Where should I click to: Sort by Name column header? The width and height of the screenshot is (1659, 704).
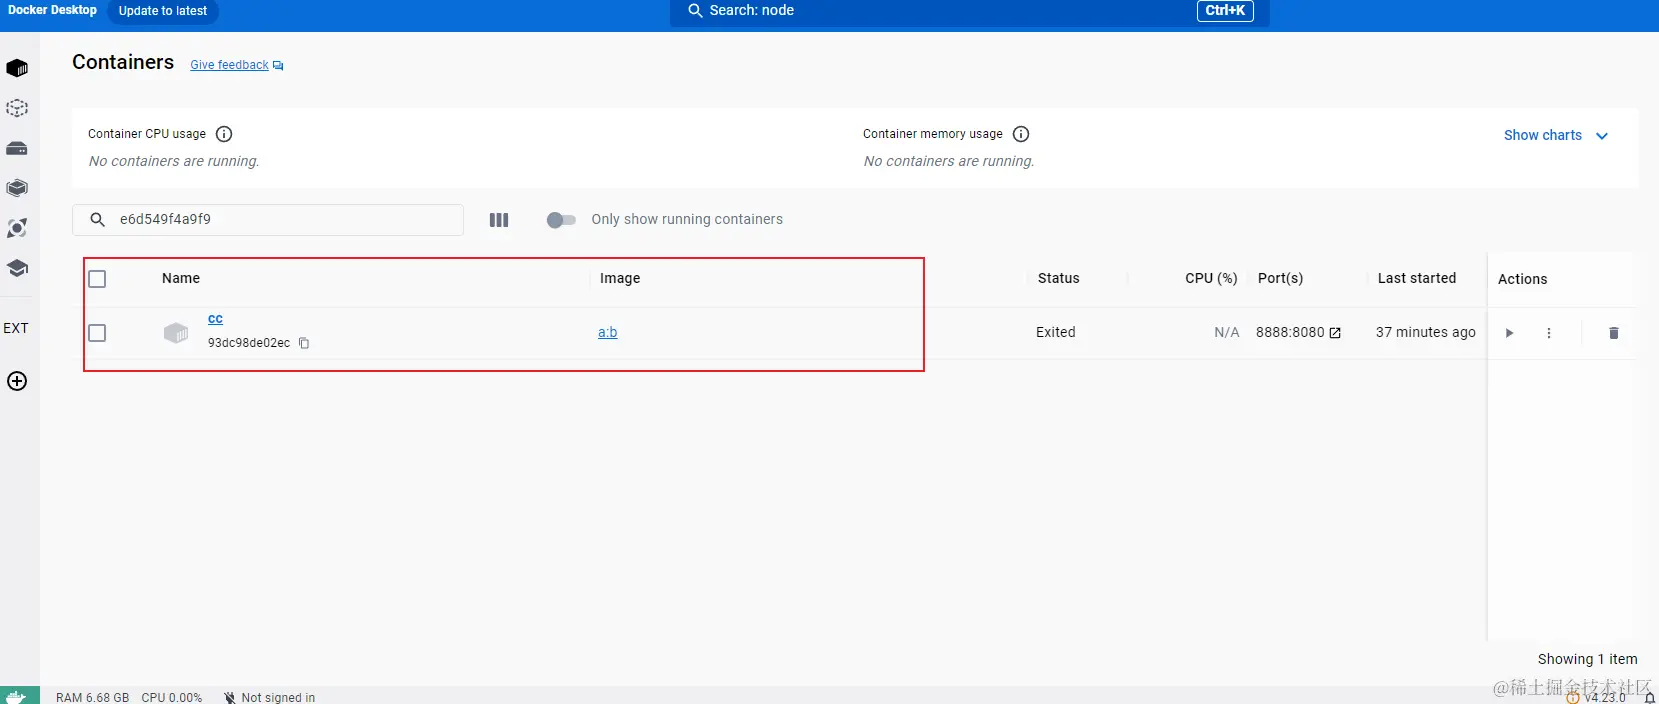(x=181, y=278)
